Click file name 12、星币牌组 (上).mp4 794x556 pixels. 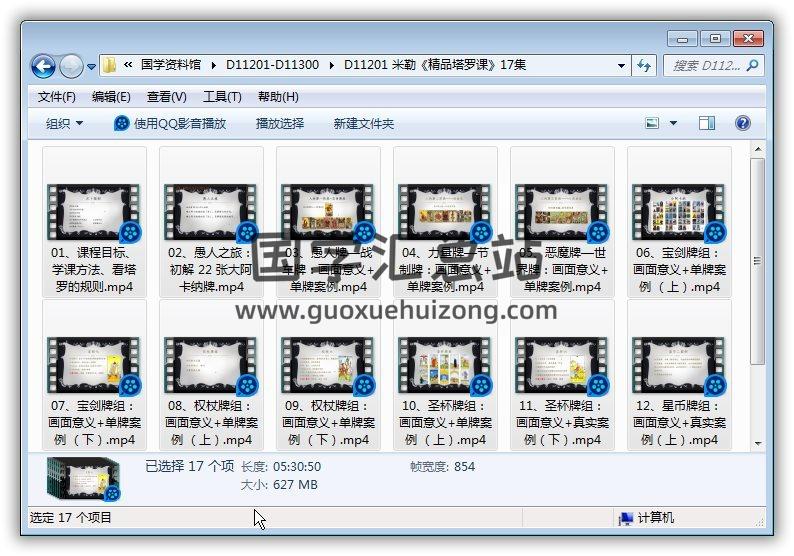tap(679, 423)
